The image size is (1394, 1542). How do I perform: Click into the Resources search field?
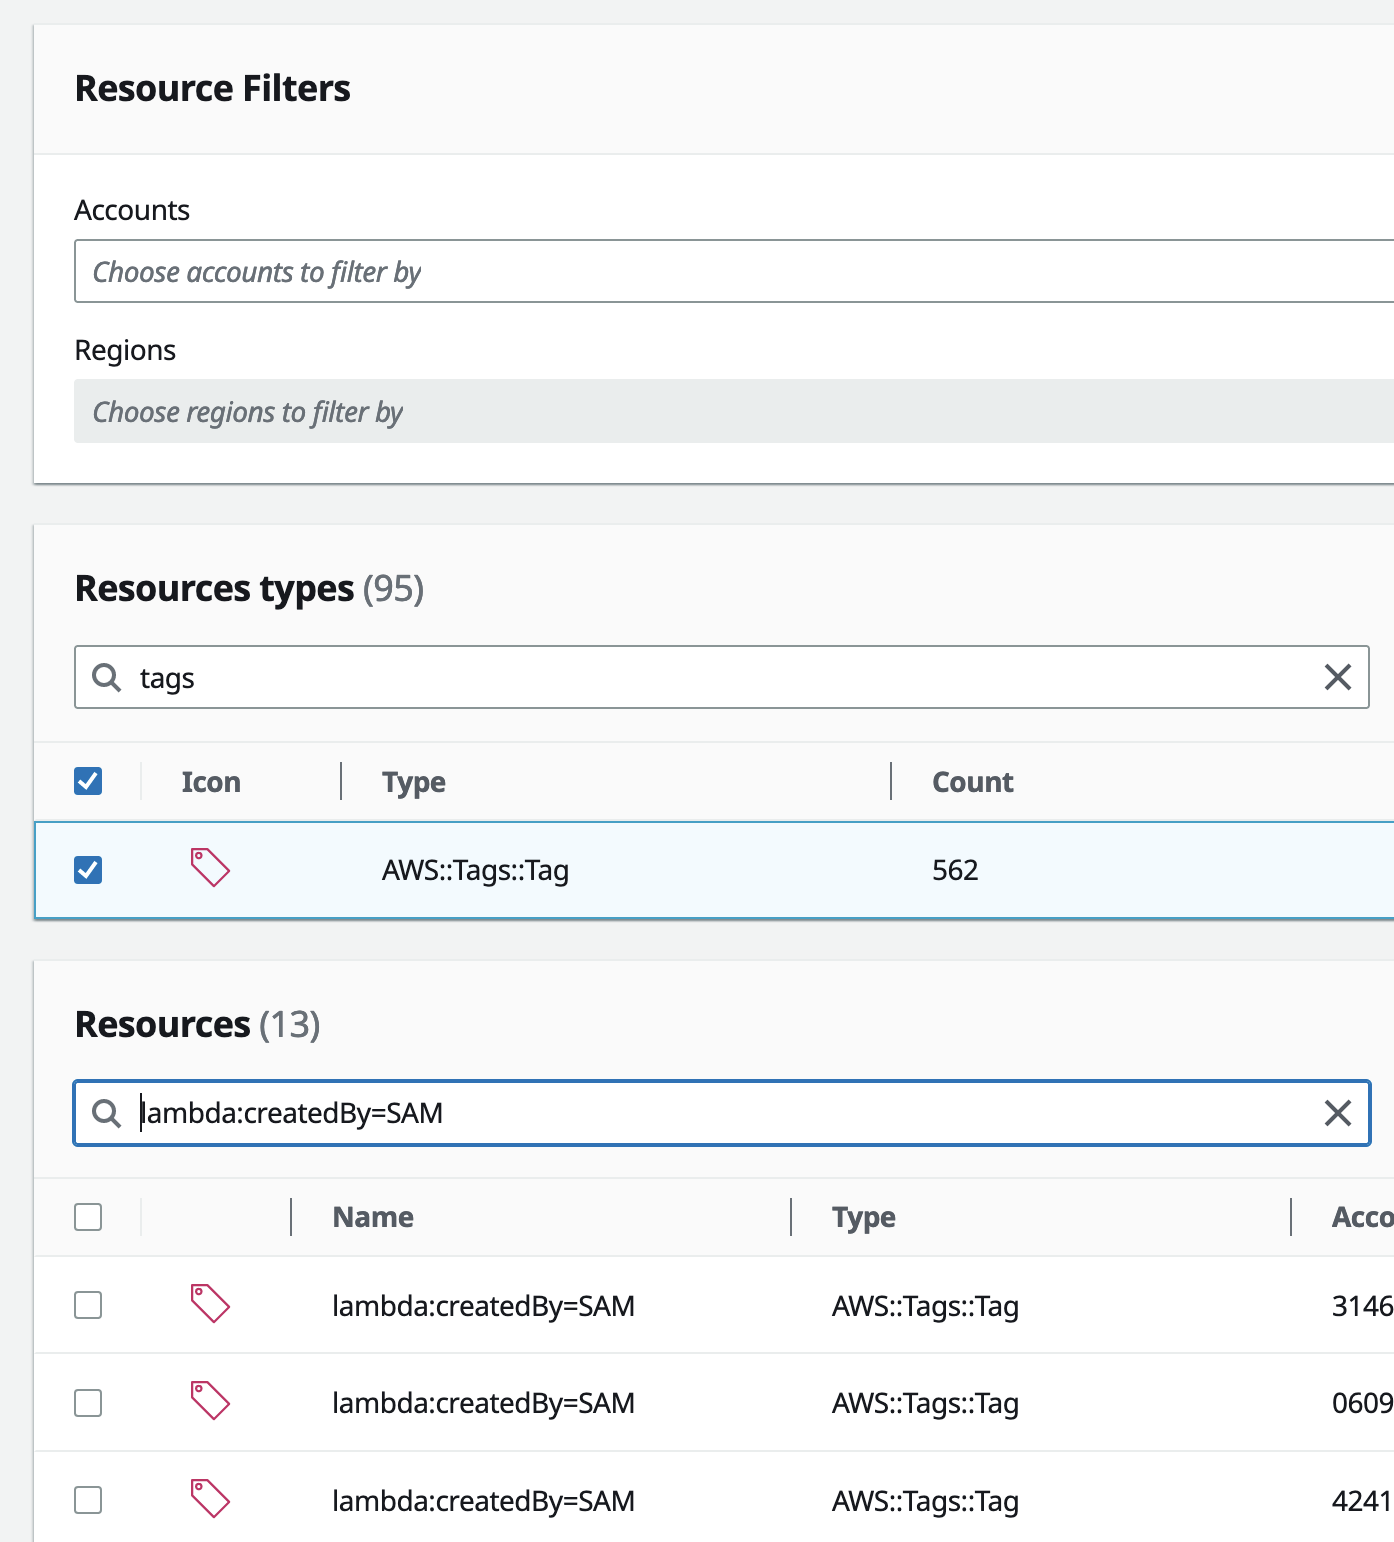click(x=600, y=1113)
